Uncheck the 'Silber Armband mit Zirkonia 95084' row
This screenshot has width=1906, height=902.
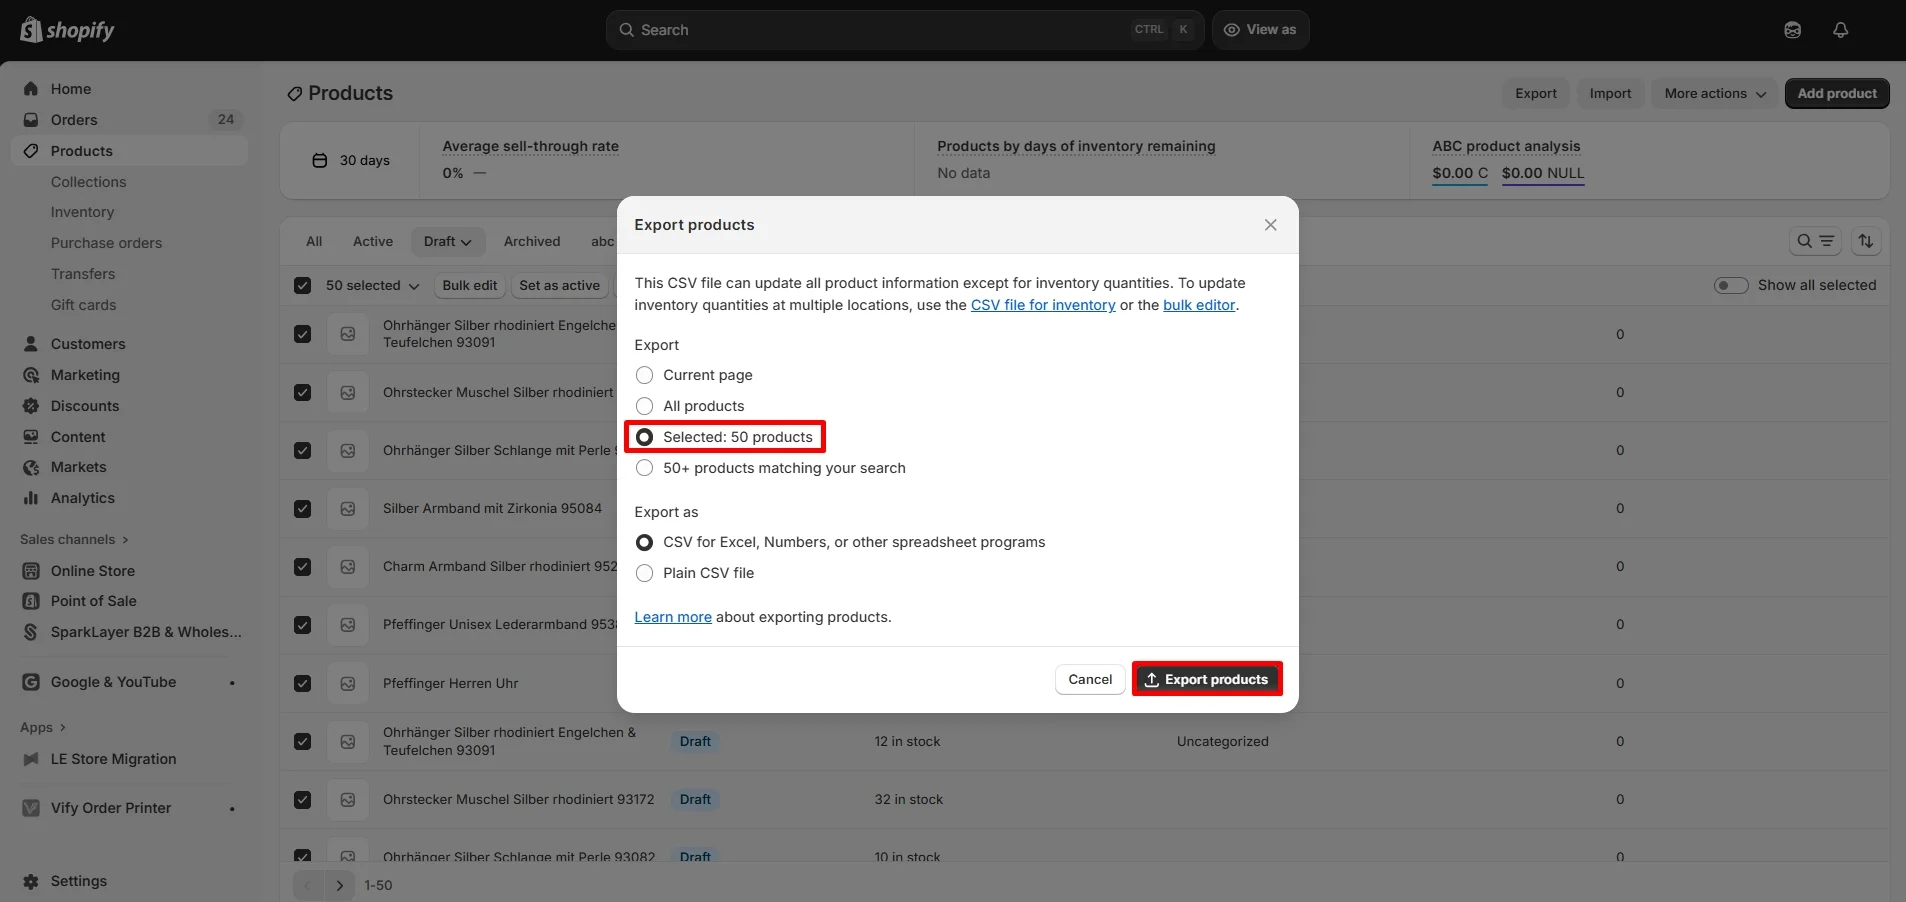click(302, 508)
